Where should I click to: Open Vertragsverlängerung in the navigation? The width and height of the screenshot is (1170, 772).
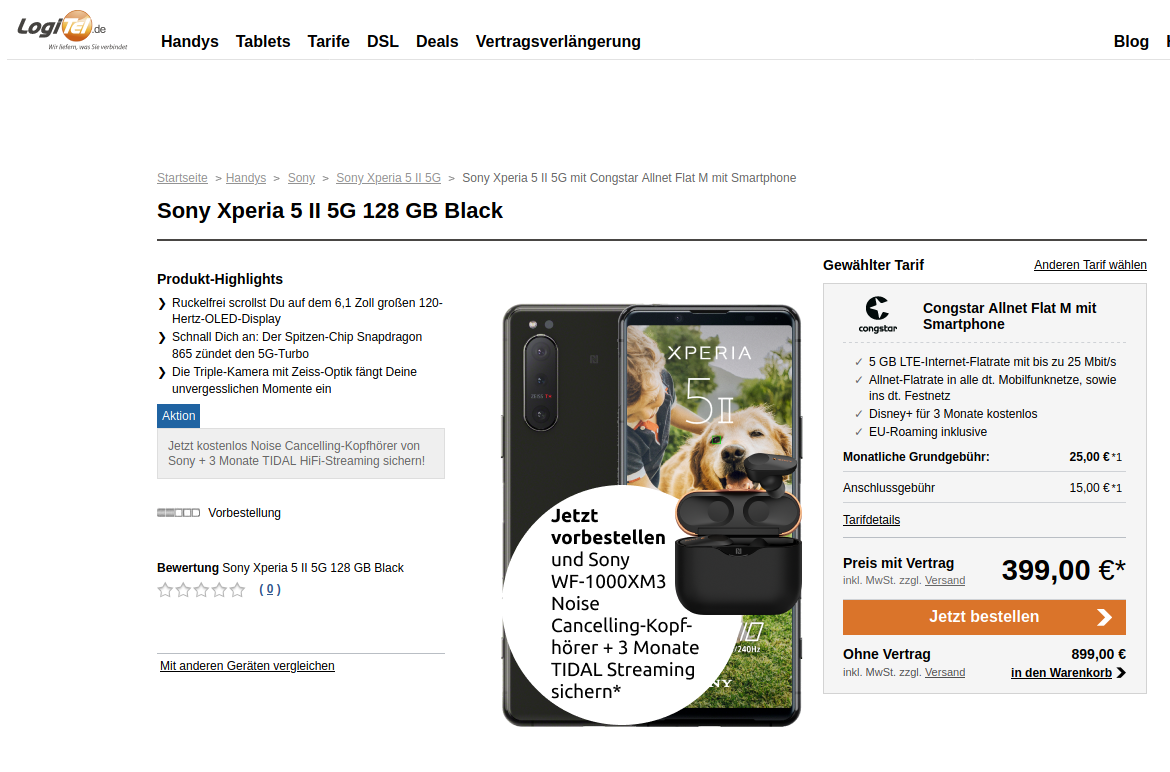558,42
